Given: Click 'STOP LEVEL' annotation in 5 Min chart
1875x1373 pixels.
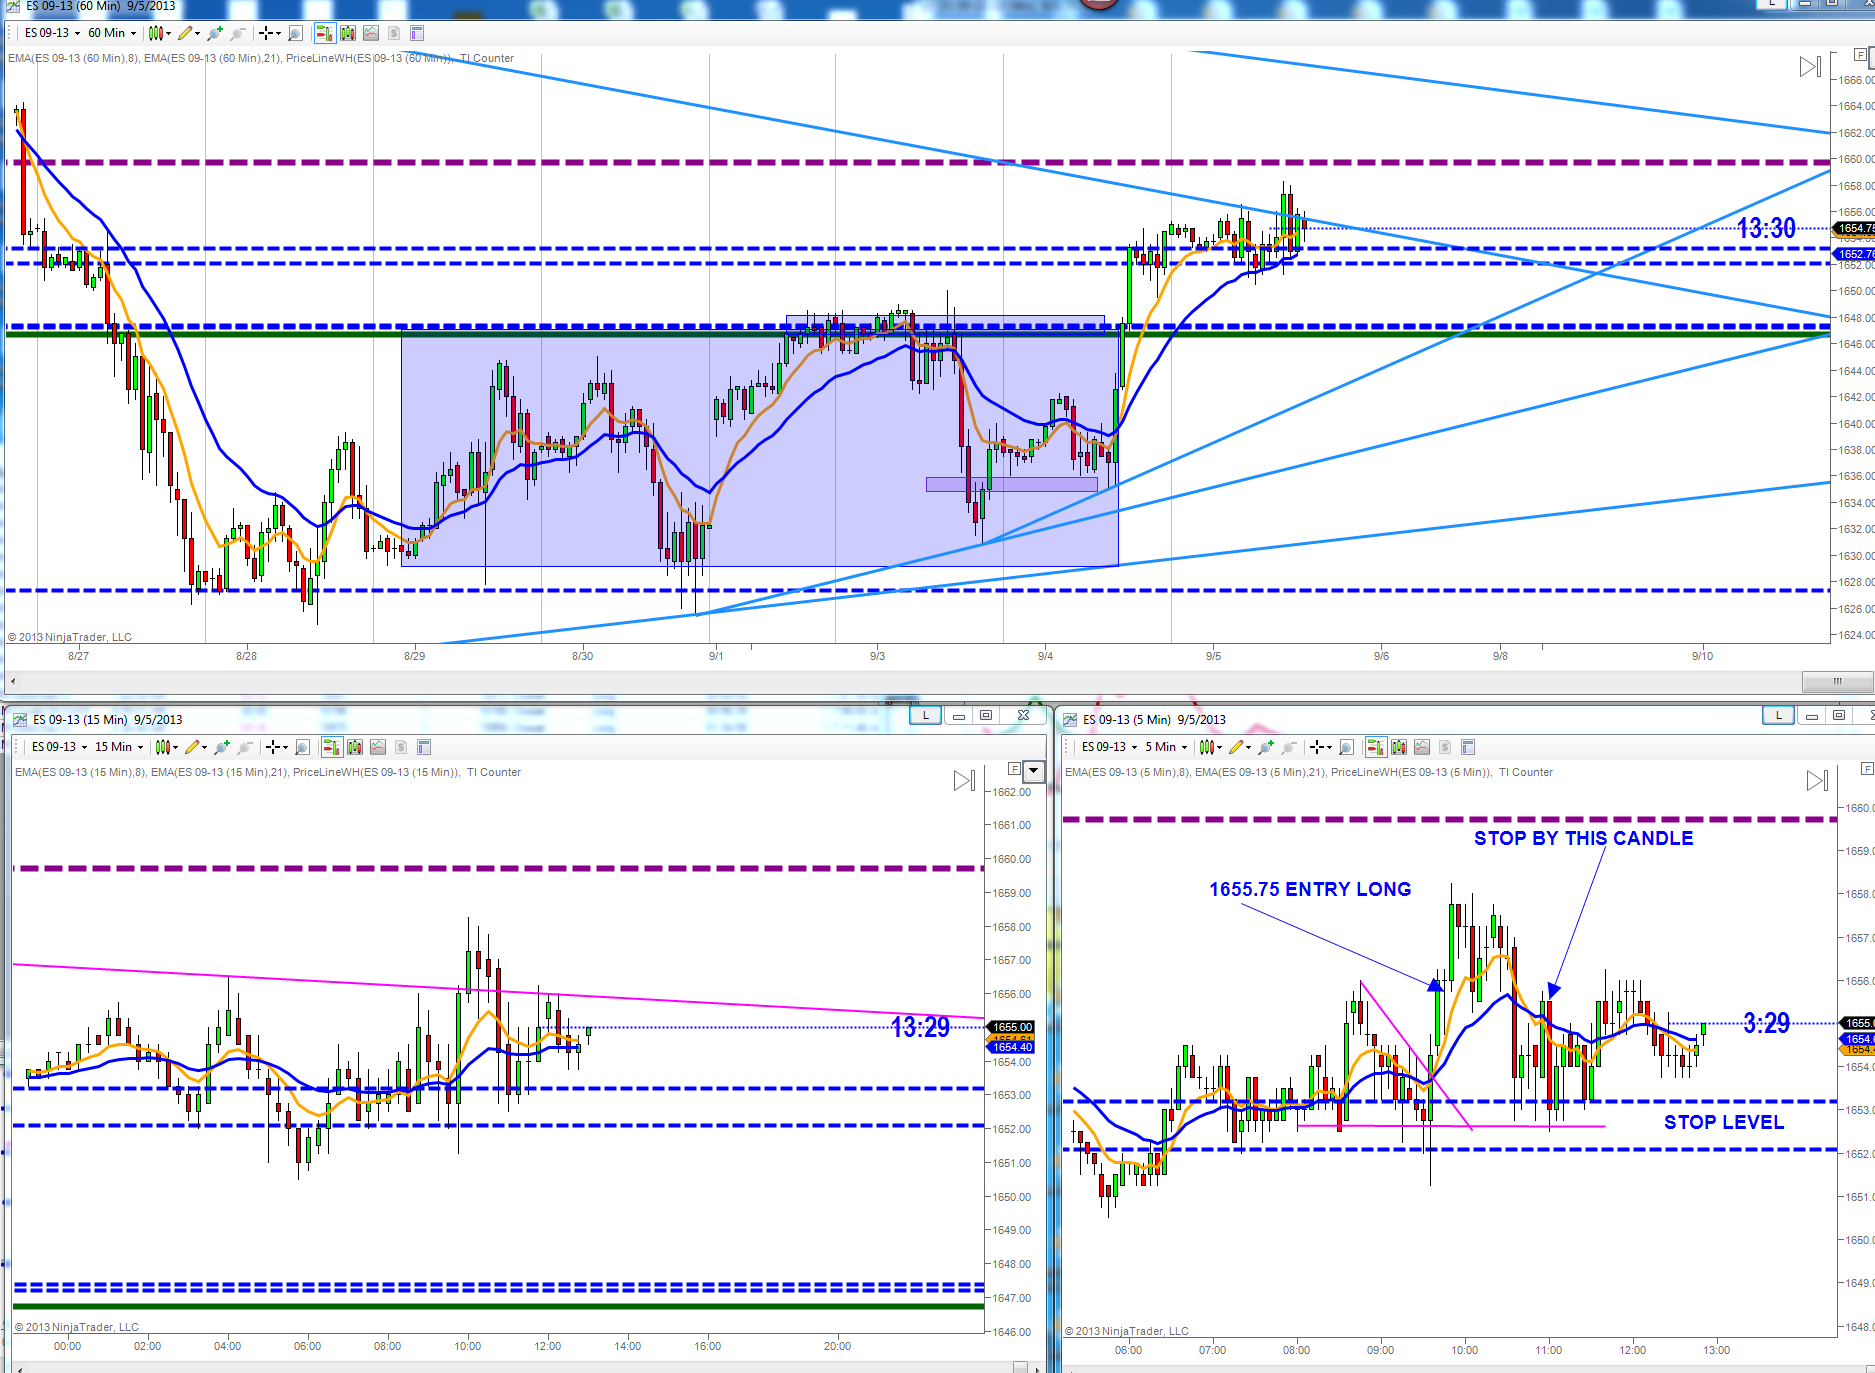Looking at the screenshot, I should [1724, 1122].
